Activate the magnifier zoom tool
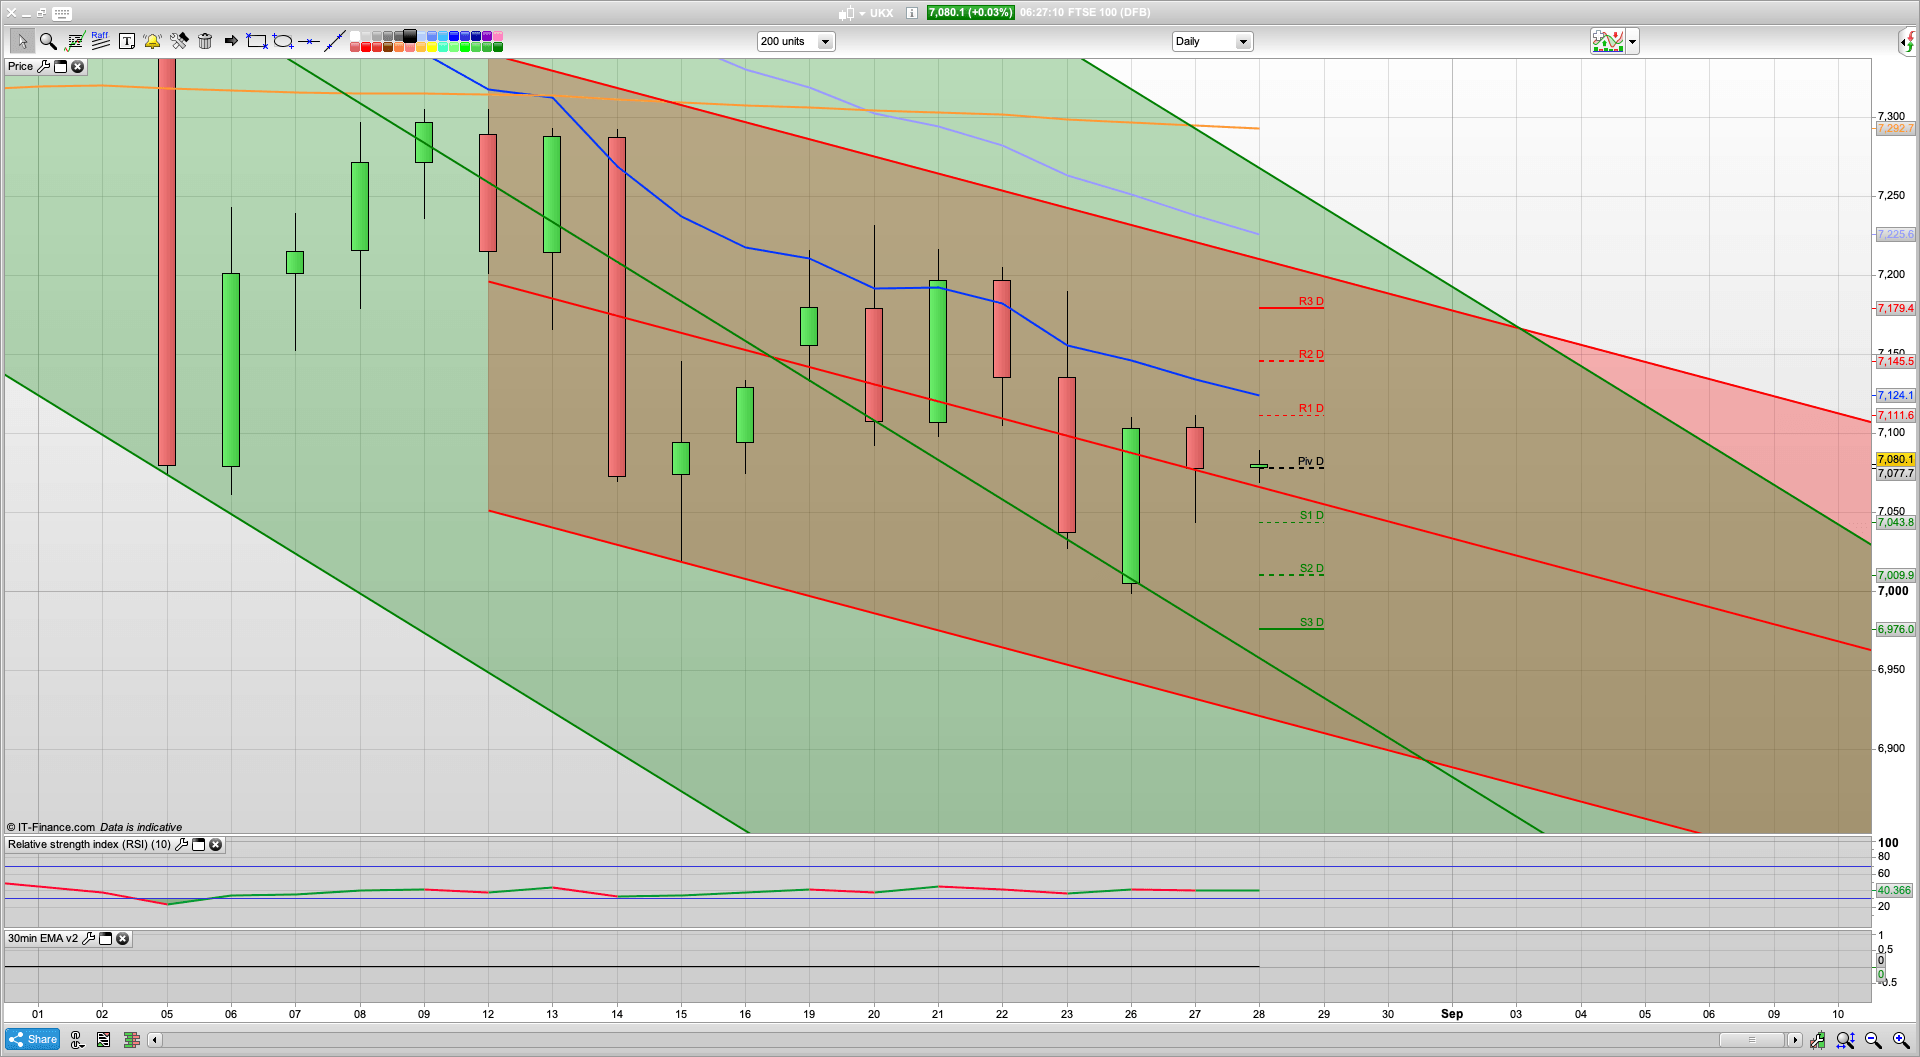 click(x=48, y=41)
